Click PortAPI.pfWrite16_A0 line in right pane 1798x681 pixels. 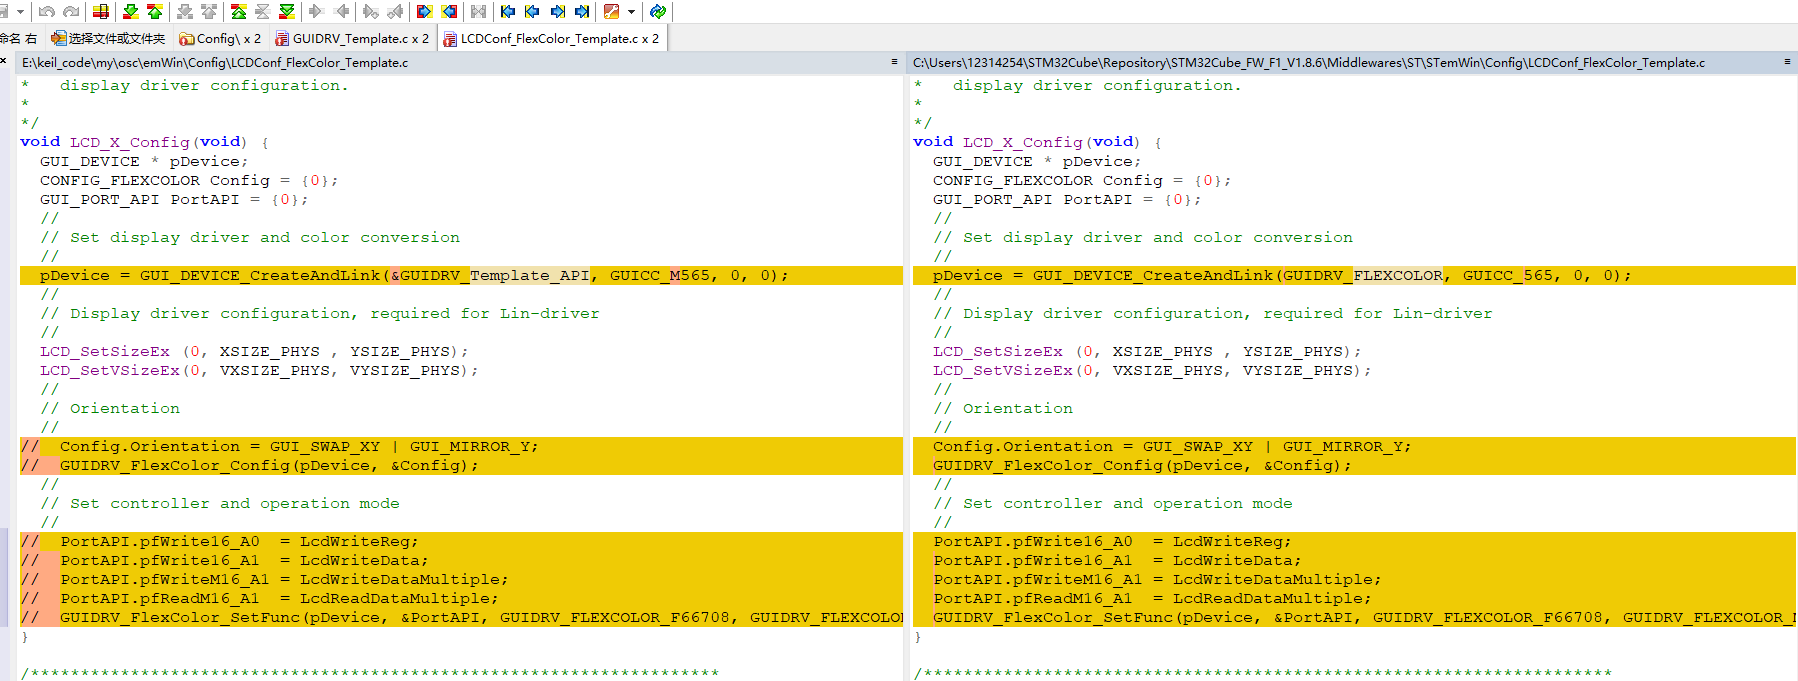(1354, 541)
